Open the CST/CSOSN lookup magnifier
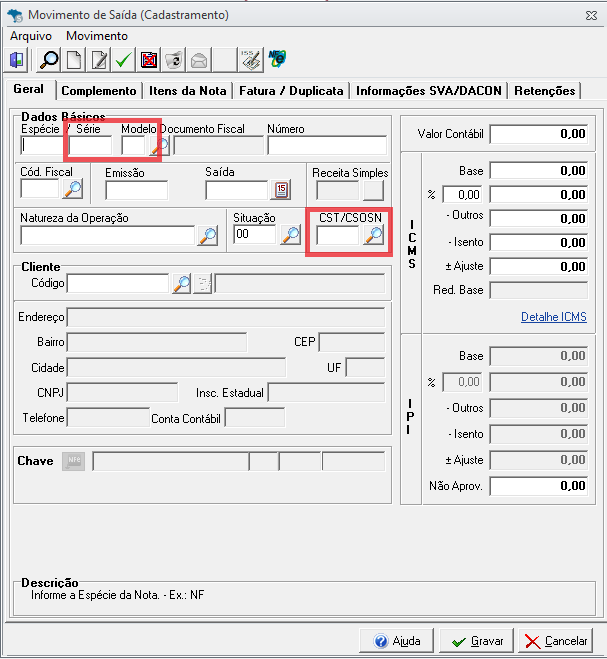This screenshot has height=659, width=607. 374,235
